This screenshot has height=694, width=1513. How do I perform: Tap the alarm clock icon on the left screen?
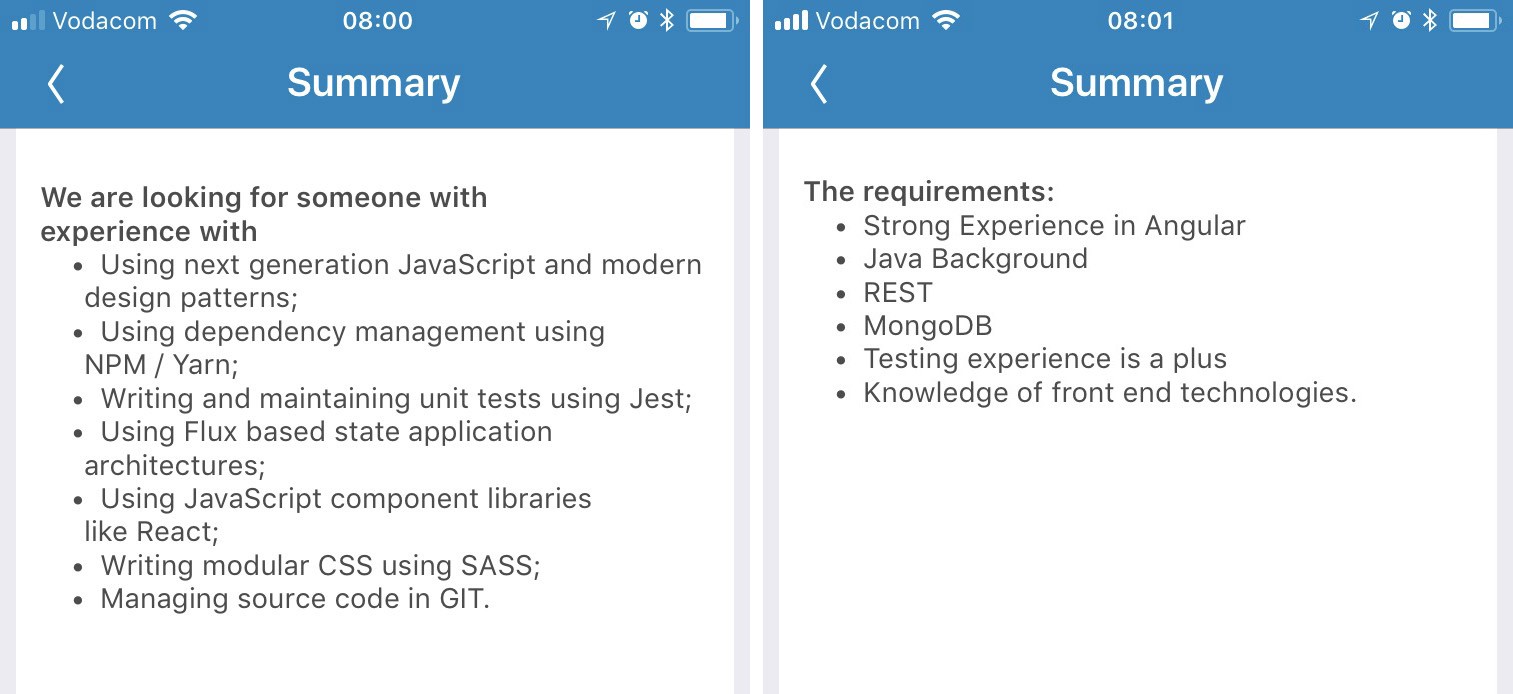(x=638, y=20)
